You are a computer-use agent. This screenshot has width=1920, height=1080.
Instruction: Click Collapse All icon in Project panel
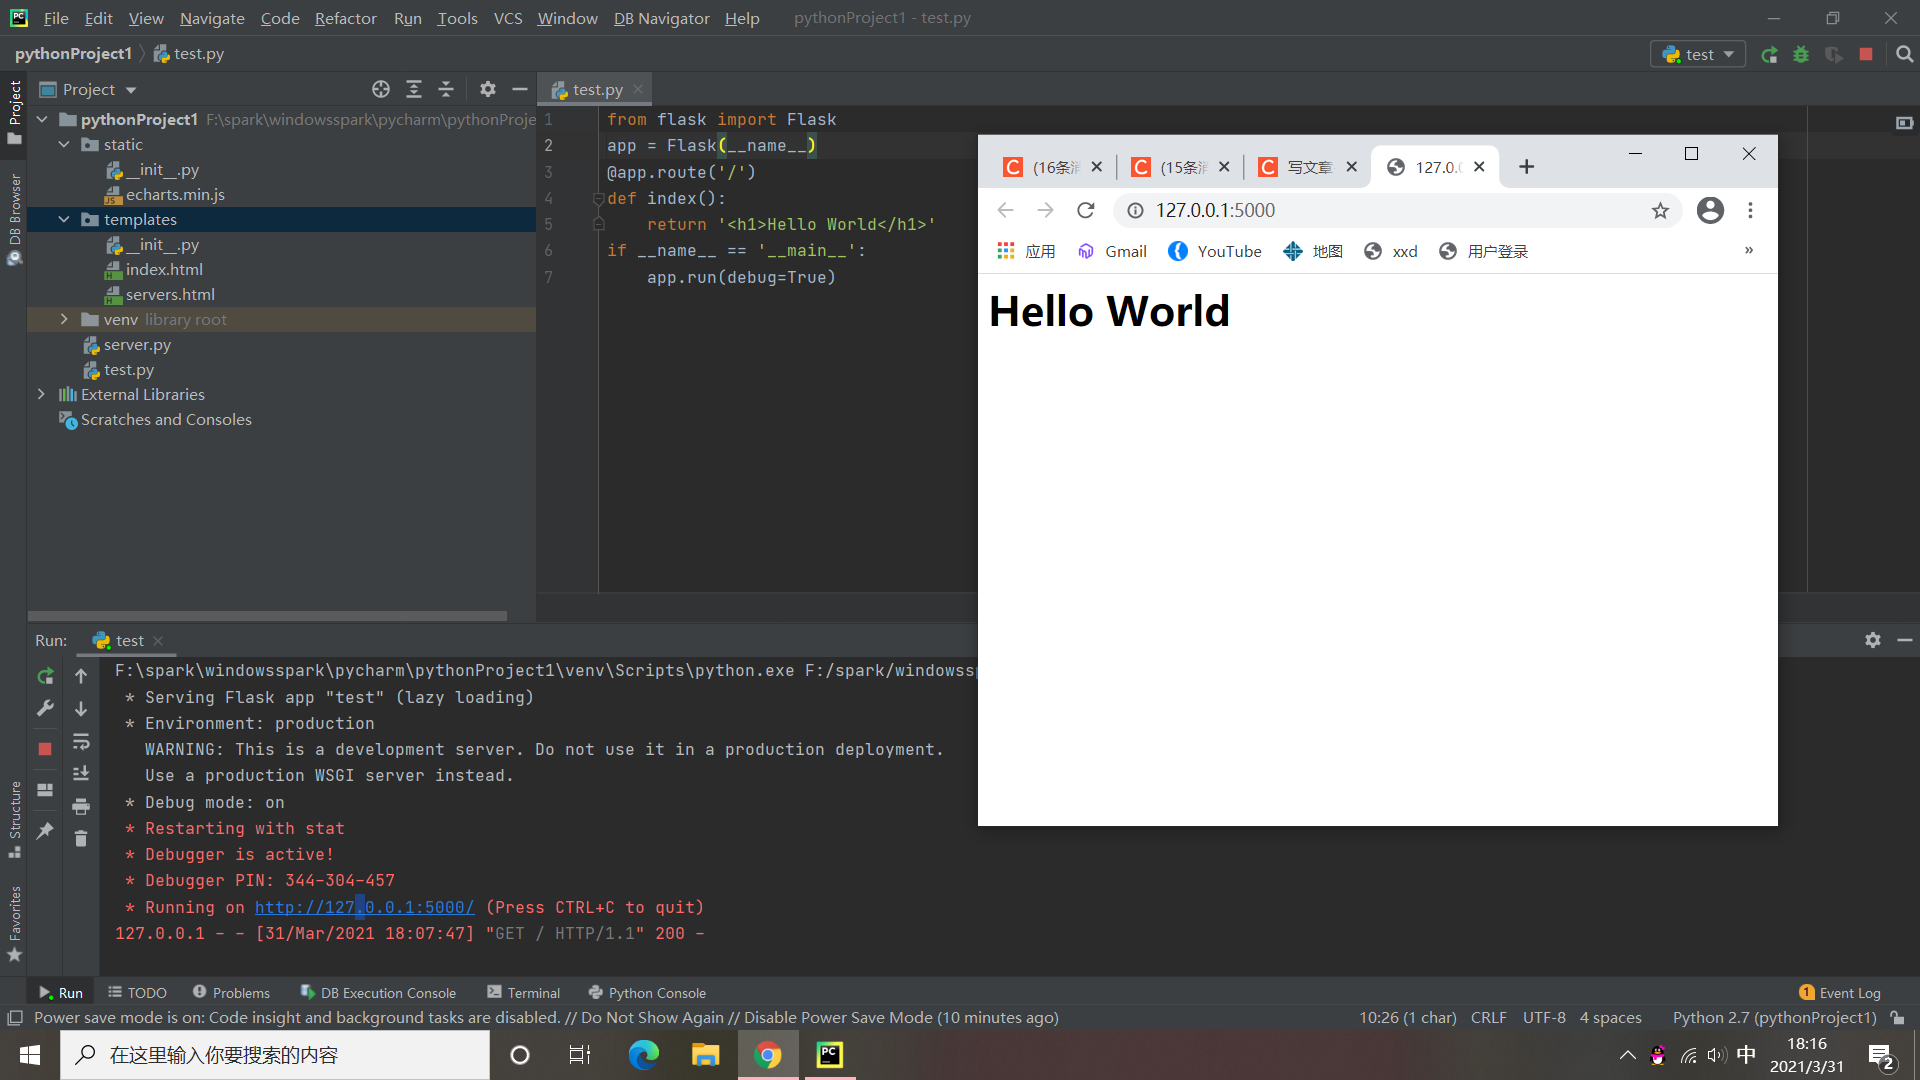pos(446,90)
